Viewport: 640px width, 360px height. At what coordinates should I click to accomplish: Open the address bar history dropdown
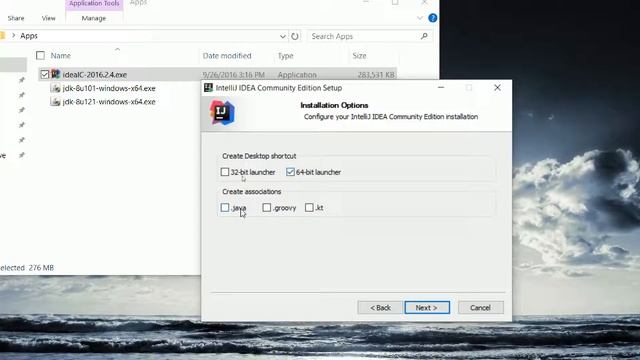pyautogui.click(x=282, y=36)
